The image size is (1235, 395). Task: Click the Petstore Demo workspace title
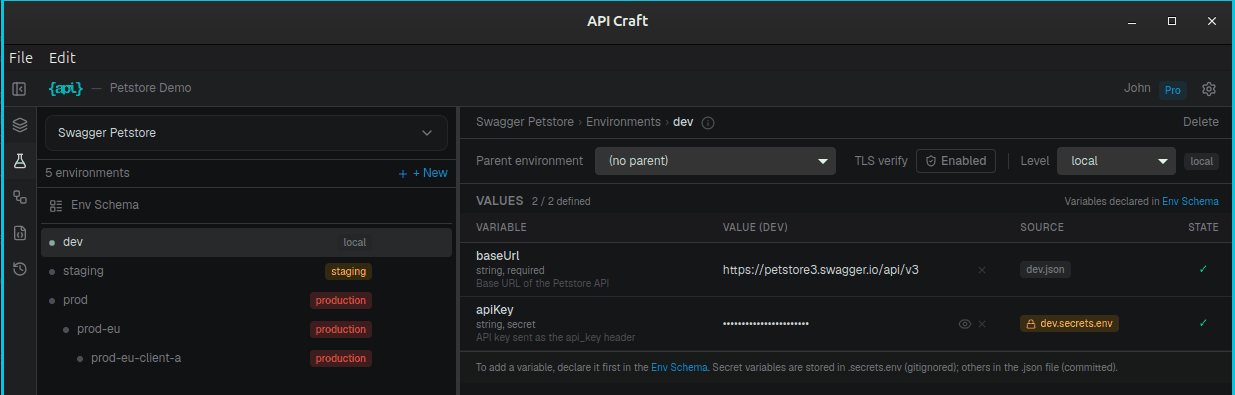(150, 88)
